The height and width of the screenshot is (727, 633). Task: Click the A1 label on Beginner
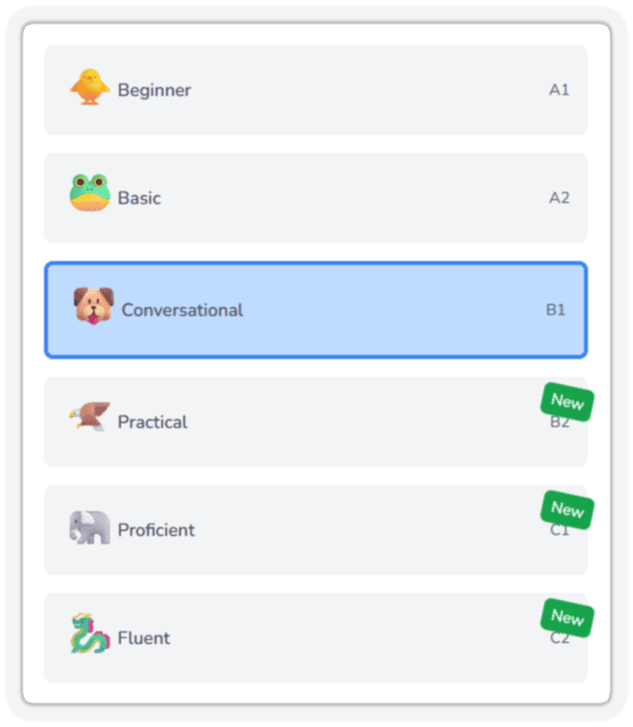(559, 90)
